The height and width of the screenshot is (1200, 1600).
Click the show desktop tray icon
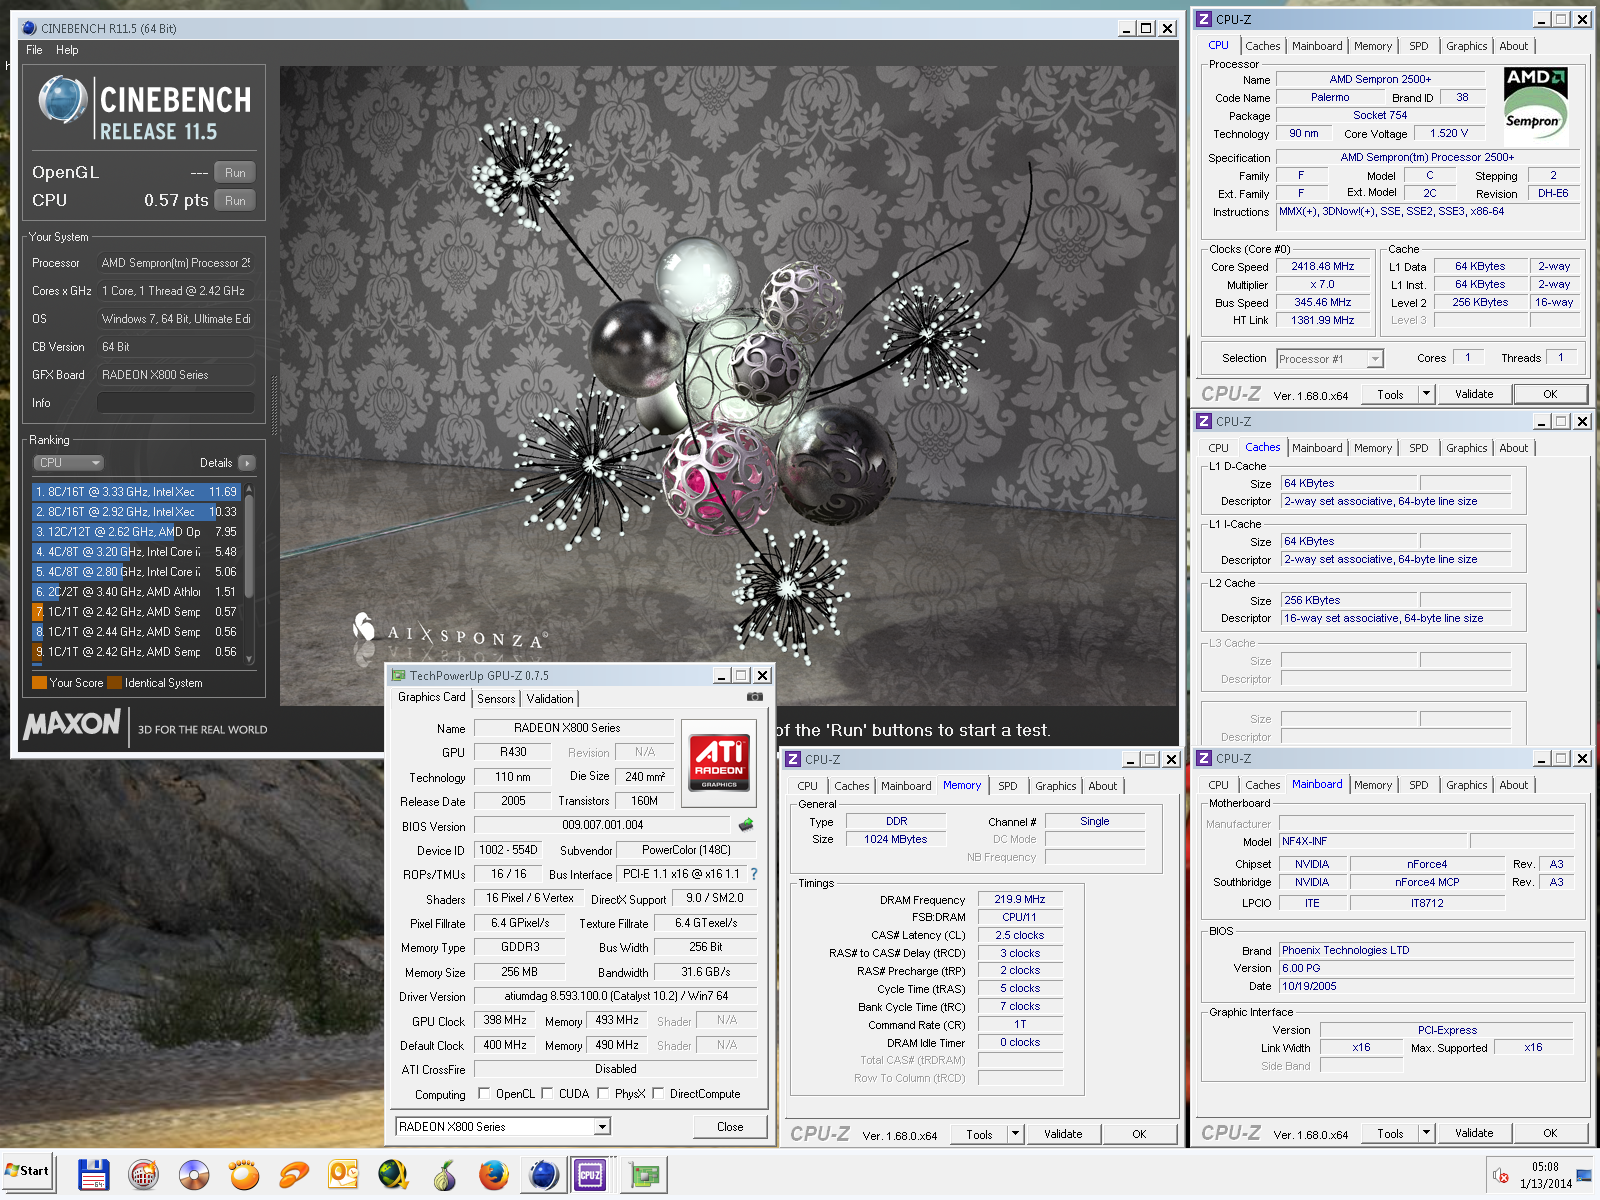pyautogui.click(x=1584, y=1175)
